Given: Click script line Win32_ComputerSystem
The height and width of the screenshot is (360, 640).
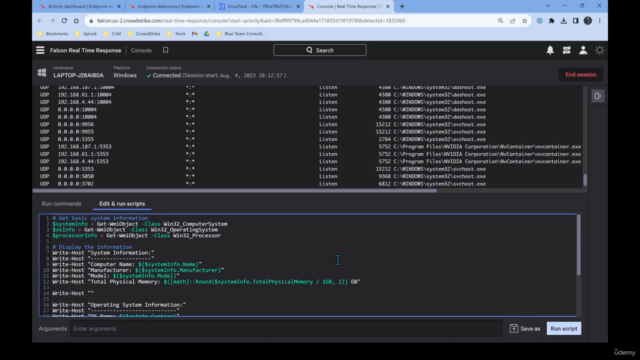Looking at the screenshot, I should (x=140, y=224).
